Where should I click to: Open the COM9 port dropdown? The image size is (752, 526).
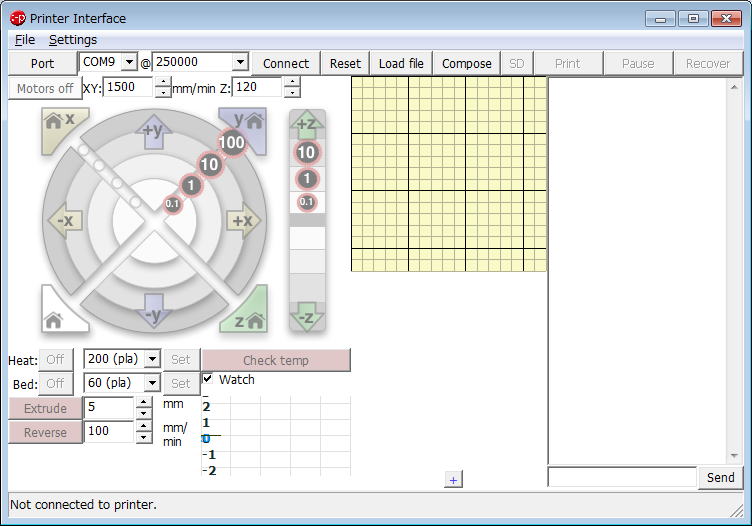(x=129, y=62)
